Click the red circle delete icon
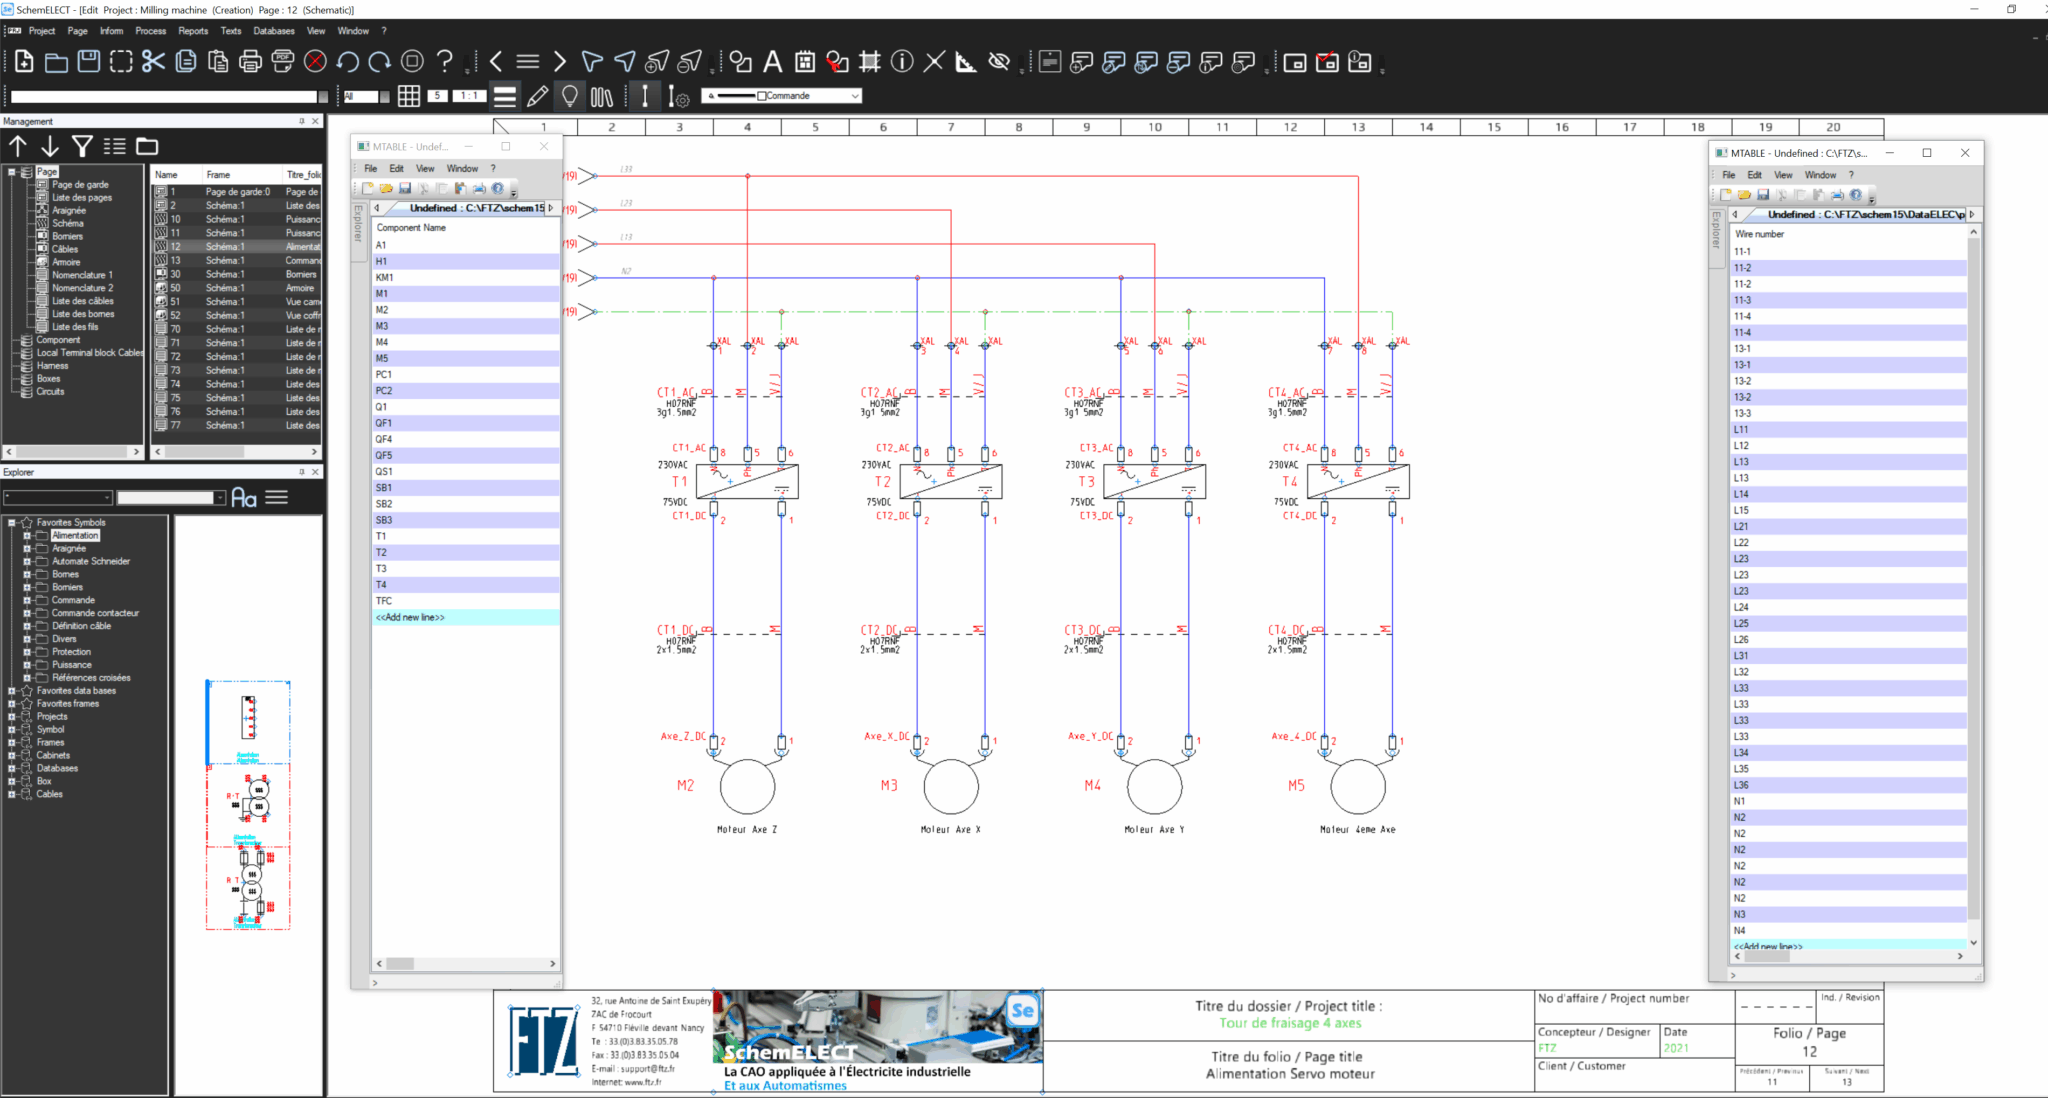 click(315, 62)
